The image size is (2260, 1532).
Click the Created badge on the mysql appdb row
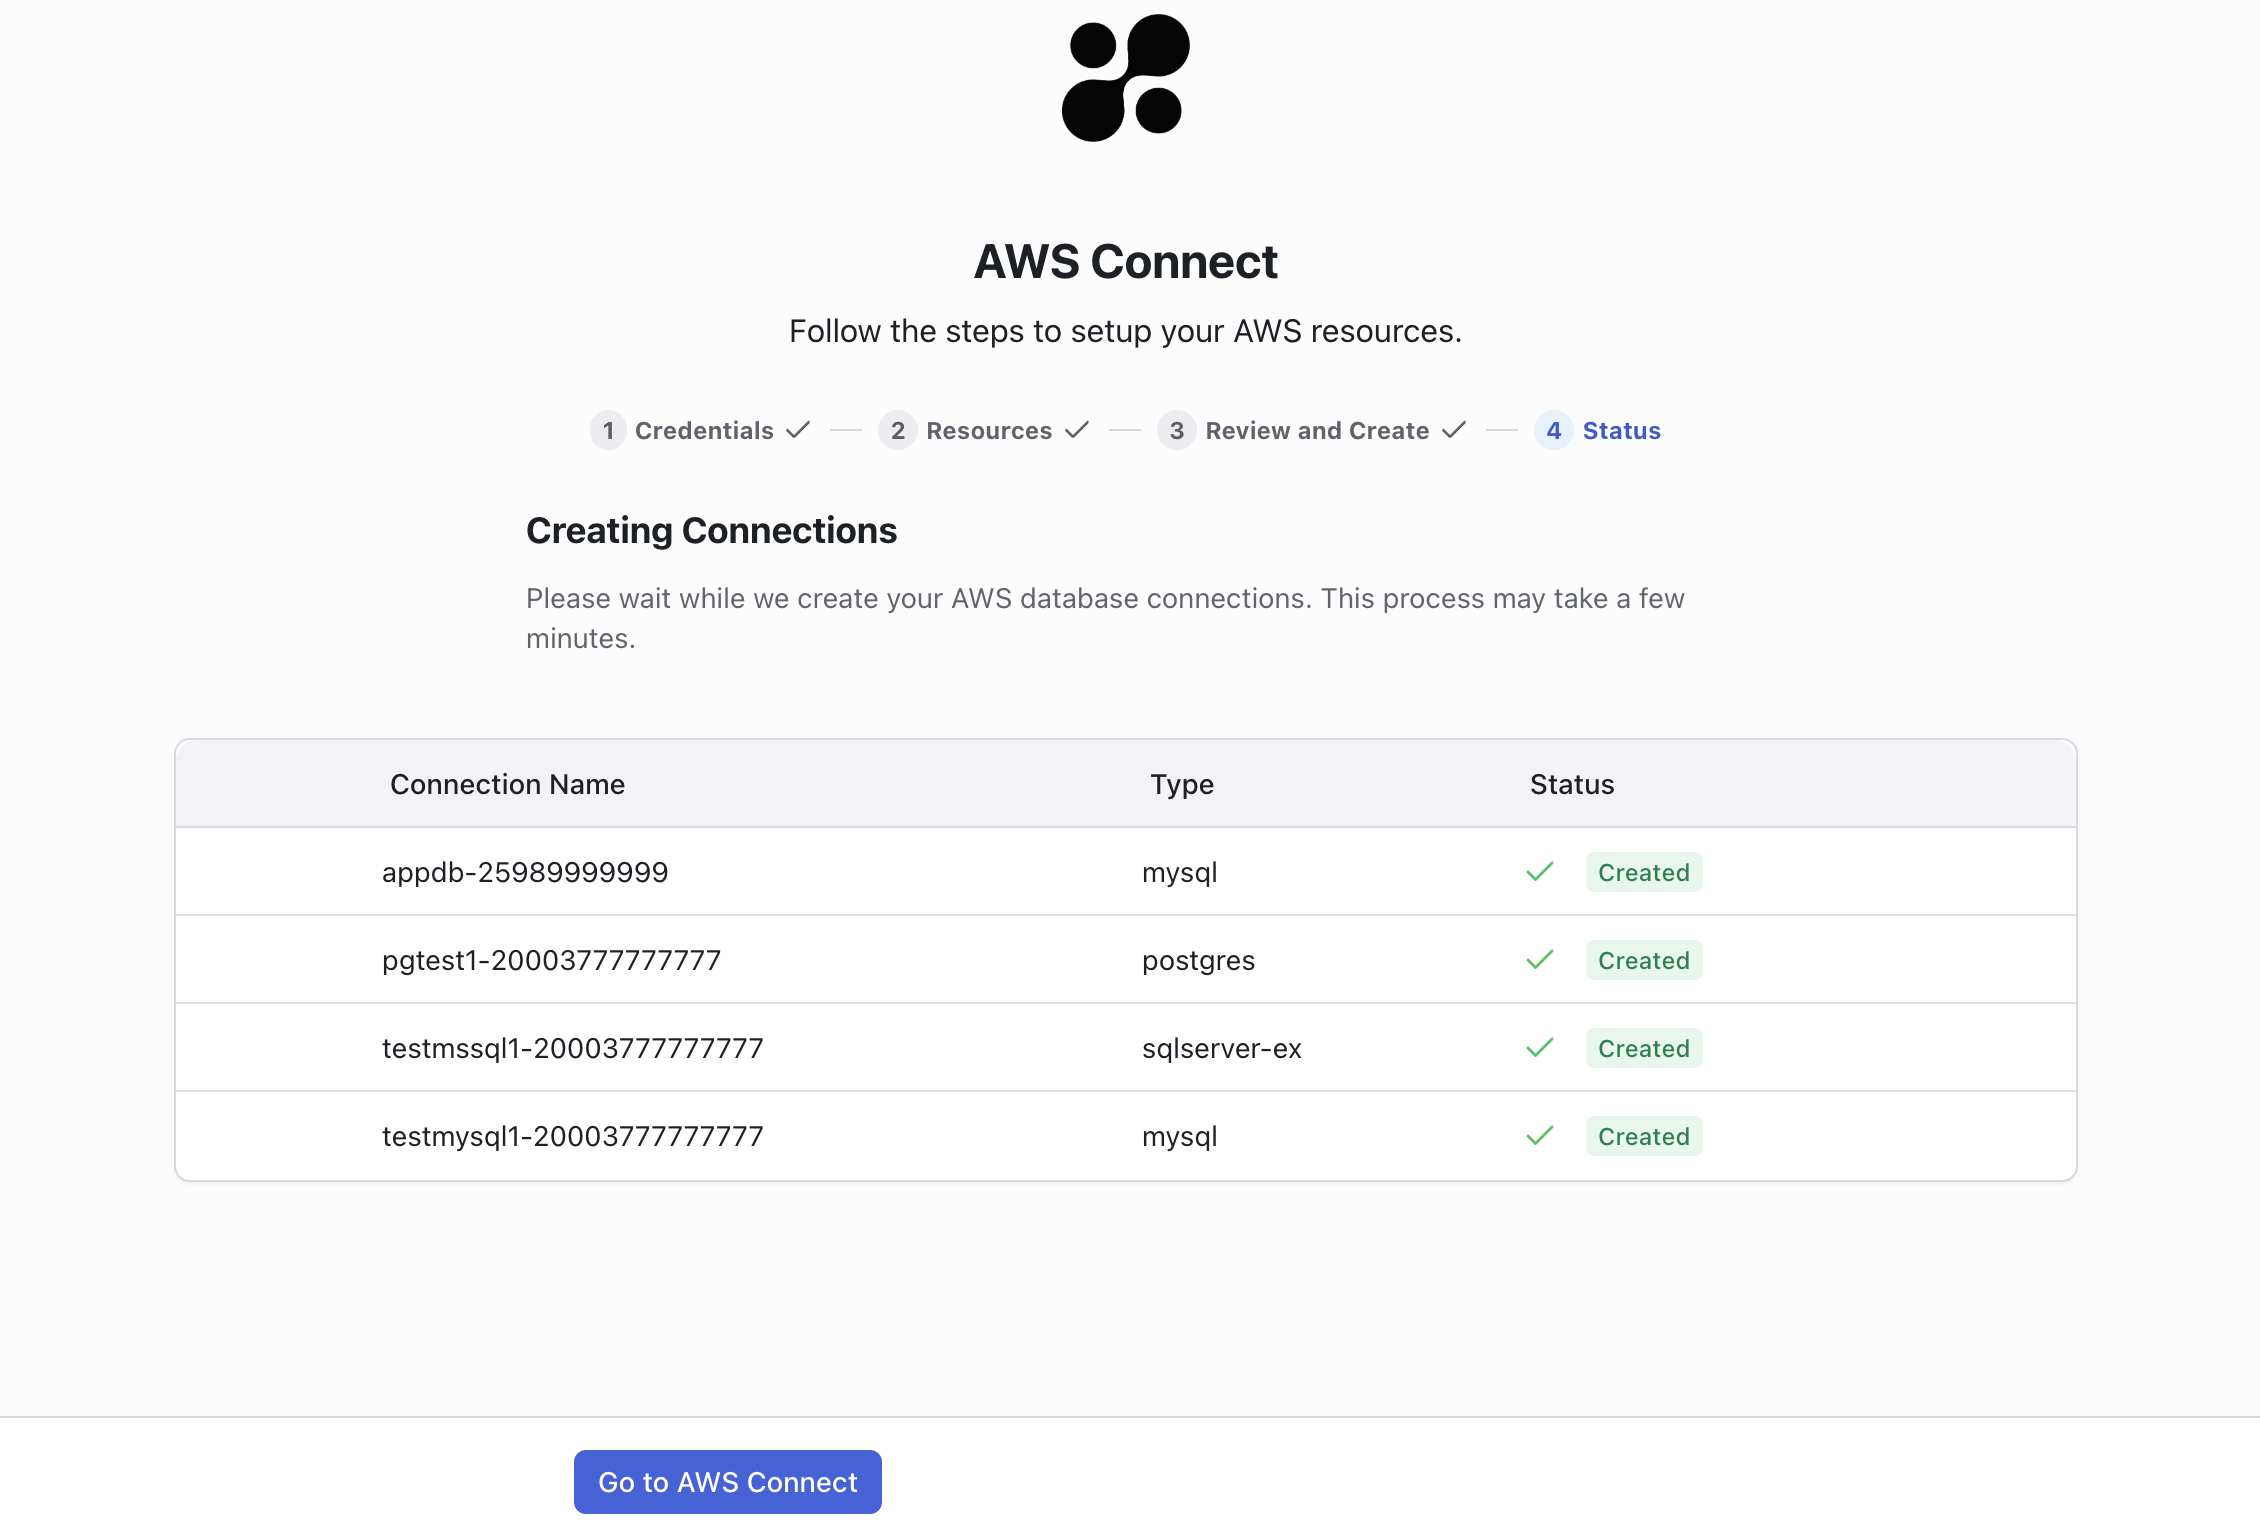(x=1643, y=871)
